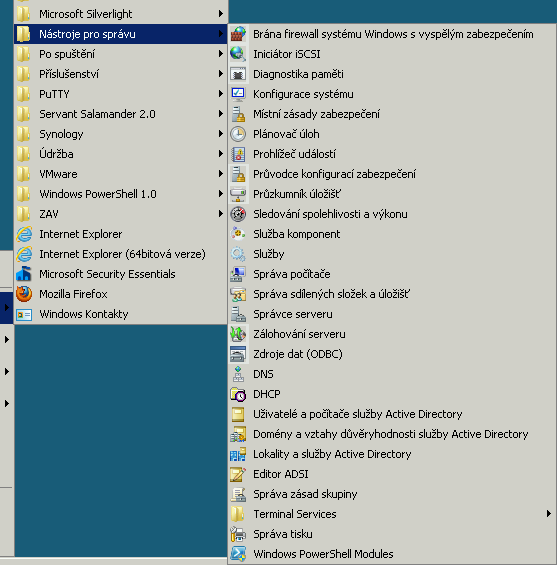Click the Sledování spolehlivosti a výkonu gauge icon
Image resolution: width=557 pixels, height=565 pixels.
(238, 214)
